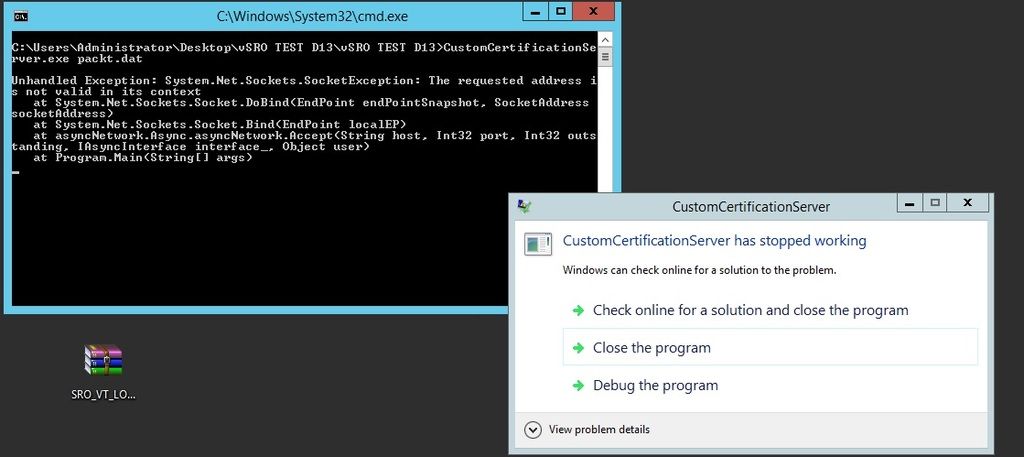This screenshot has height=457, width=1024.
Task: Click the application icon beside the stopped working heading
Action: pyautogui.click(x=538, y=243)
